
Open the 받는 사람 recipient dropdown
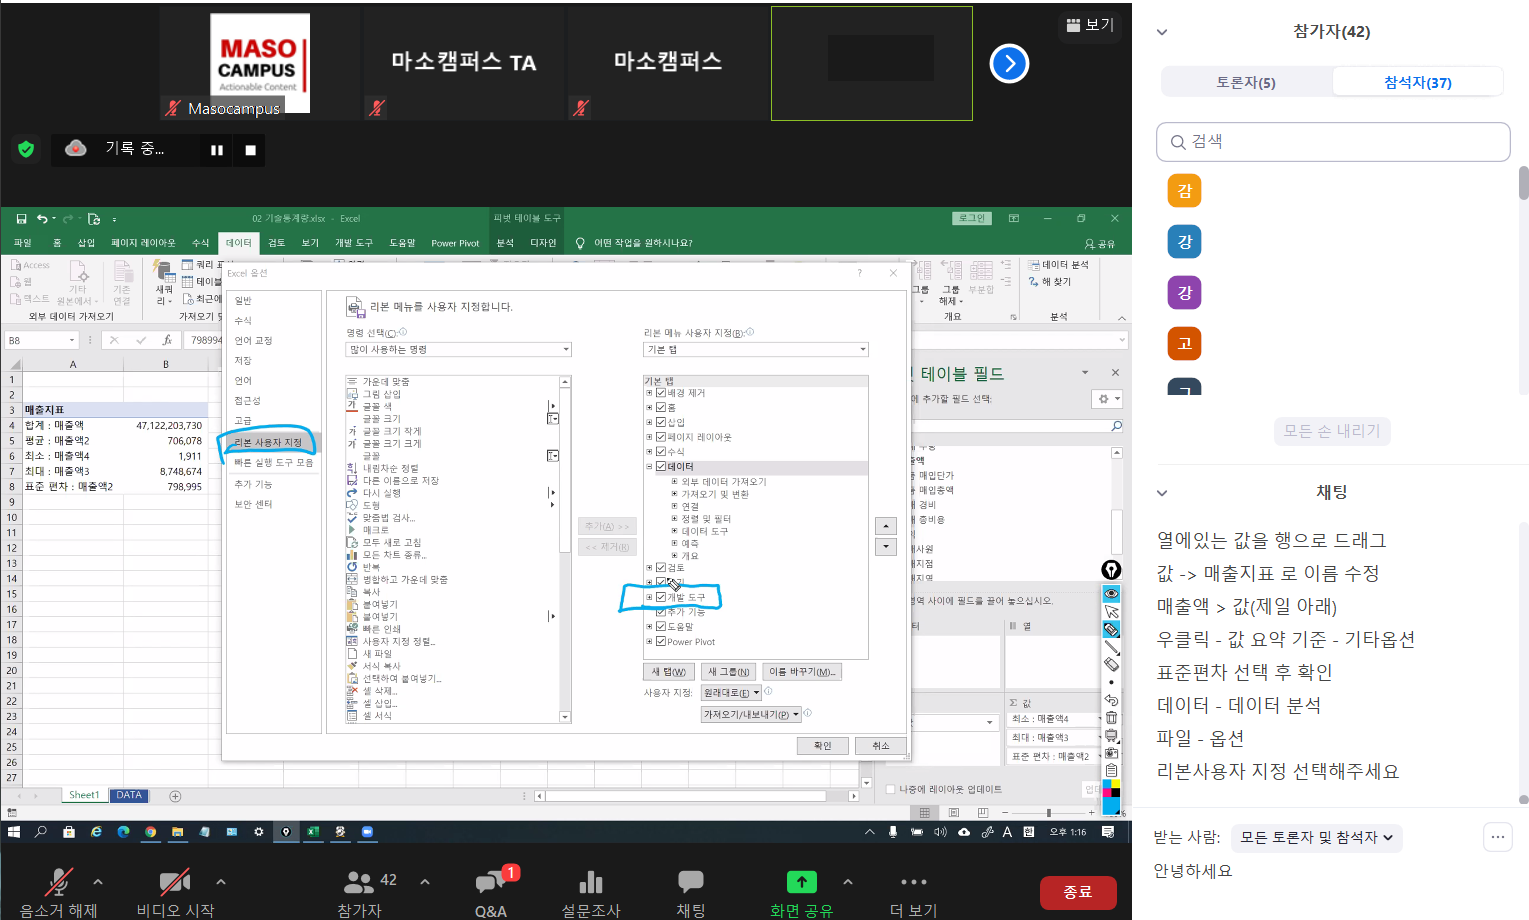[1316, 837]
